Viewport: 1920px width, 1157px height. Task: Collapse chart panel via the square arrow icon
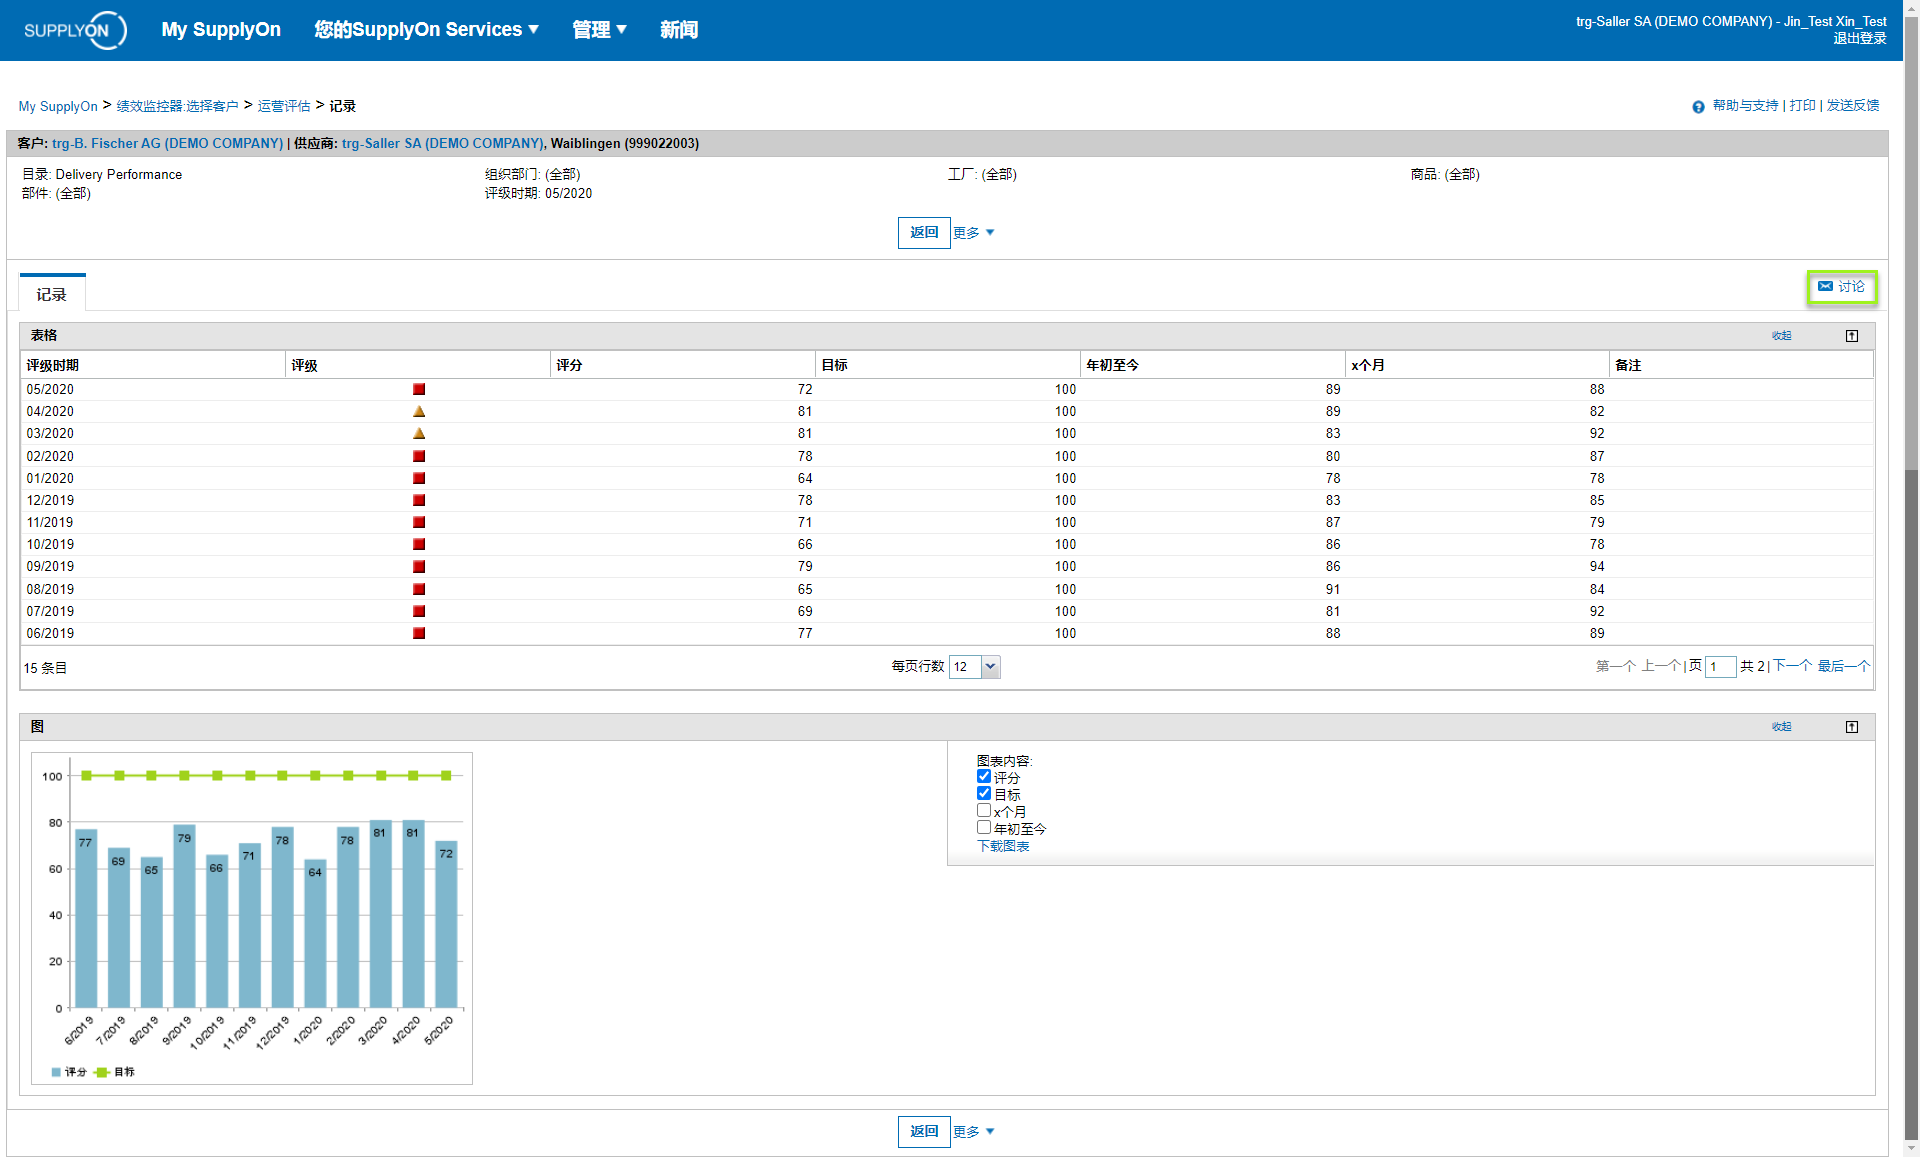tap(1851, 727)
